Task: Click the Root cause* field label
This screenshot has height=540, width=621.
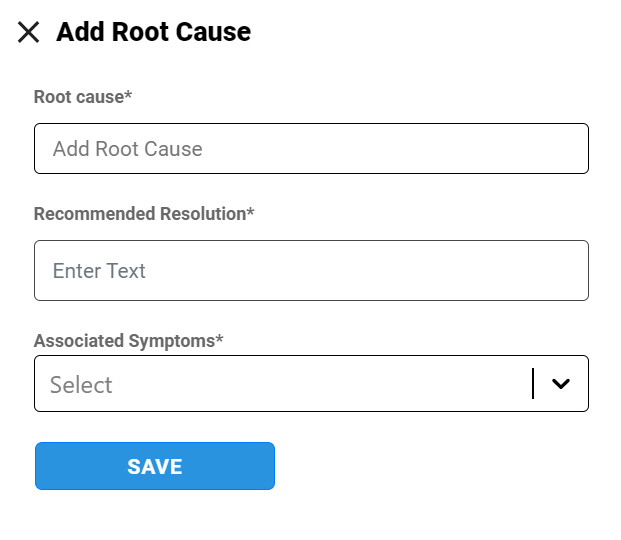Action: (x=83, y=97)
